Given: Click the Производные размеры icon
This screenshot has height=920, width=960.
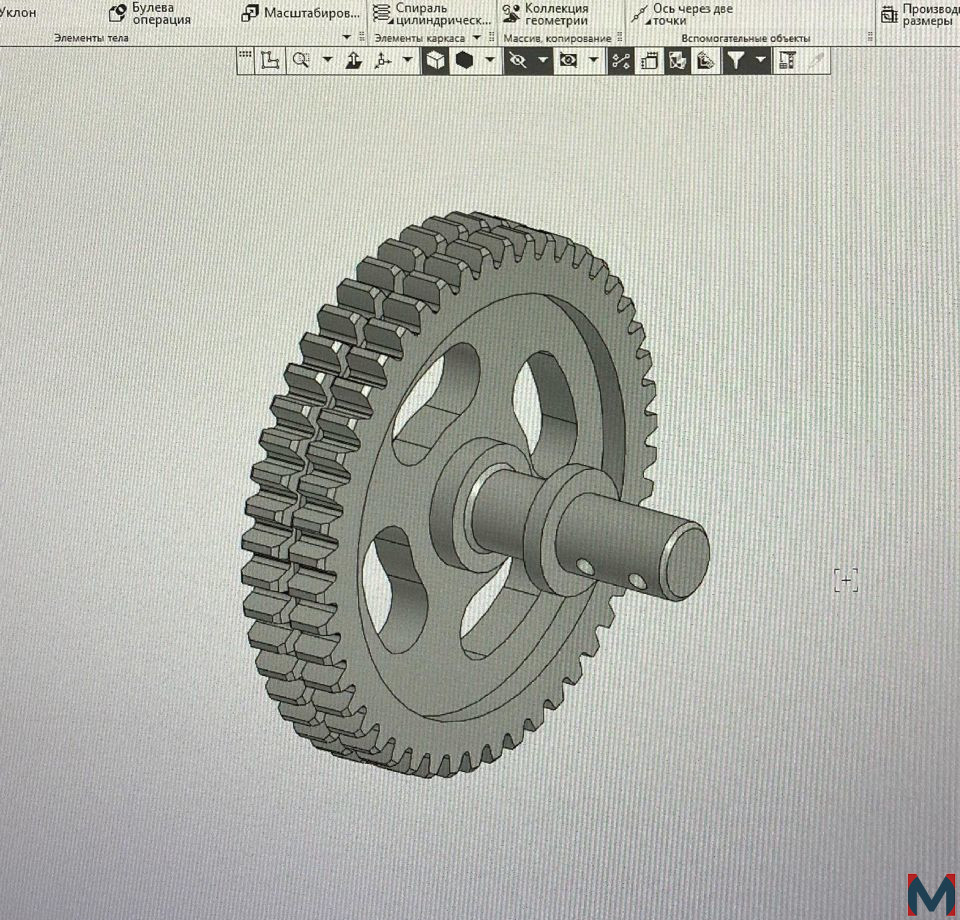Looking at the screenshot, I should coord(889,15).
